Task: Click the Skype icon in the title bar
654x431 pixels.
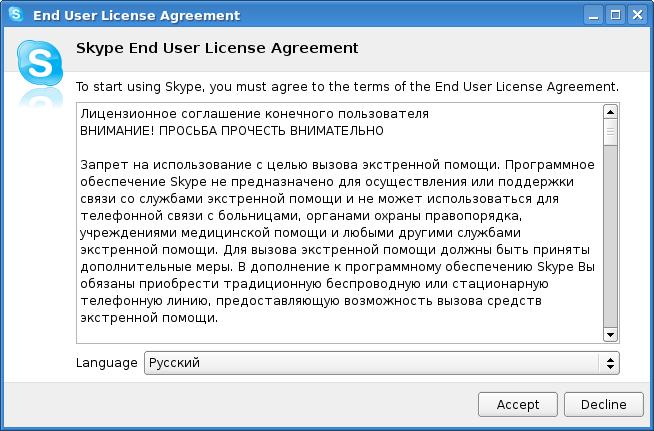Action: [x=16, y=15]
